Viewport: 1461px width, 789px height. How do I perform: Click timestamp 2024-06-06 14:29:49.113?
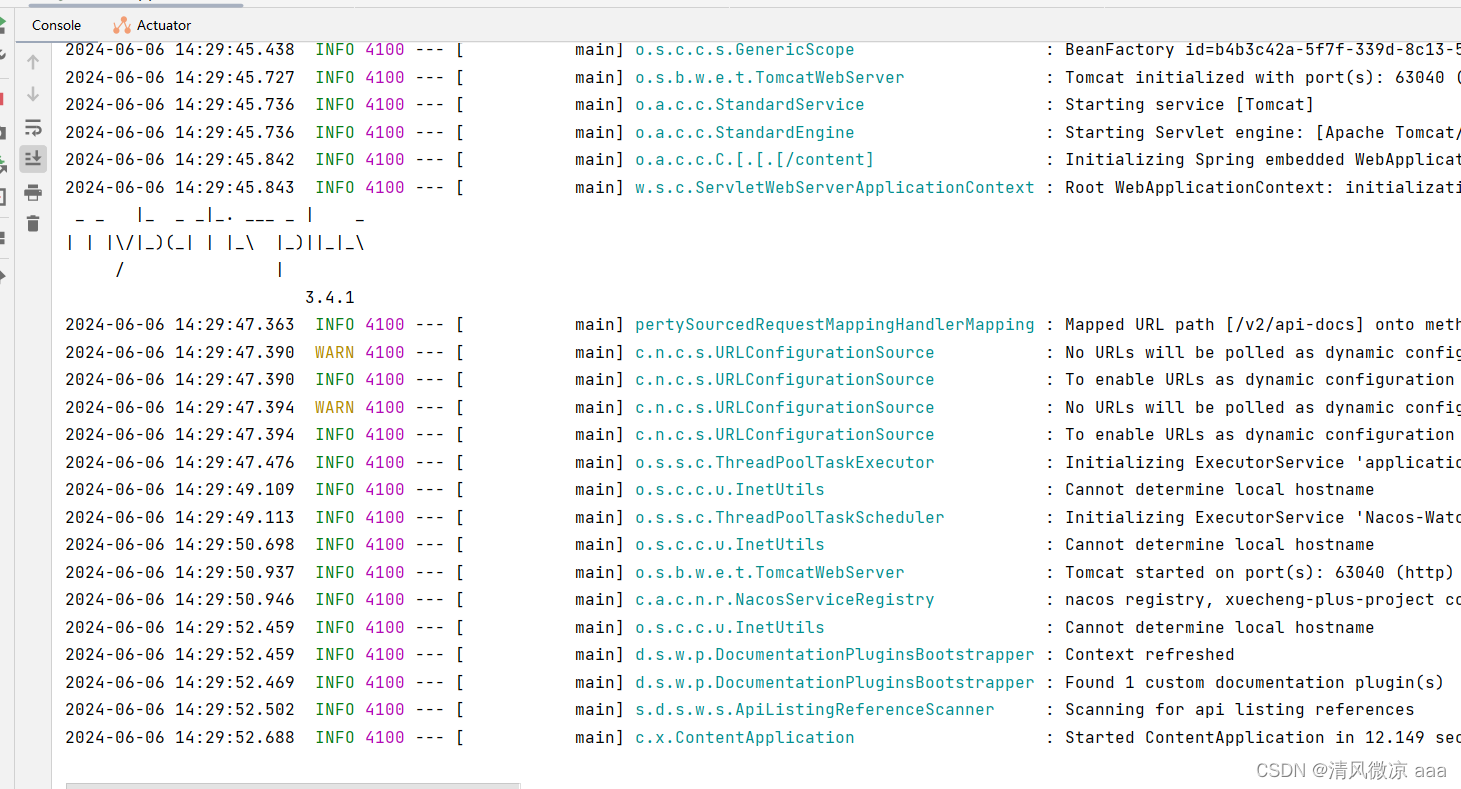(x=180, y=517)
